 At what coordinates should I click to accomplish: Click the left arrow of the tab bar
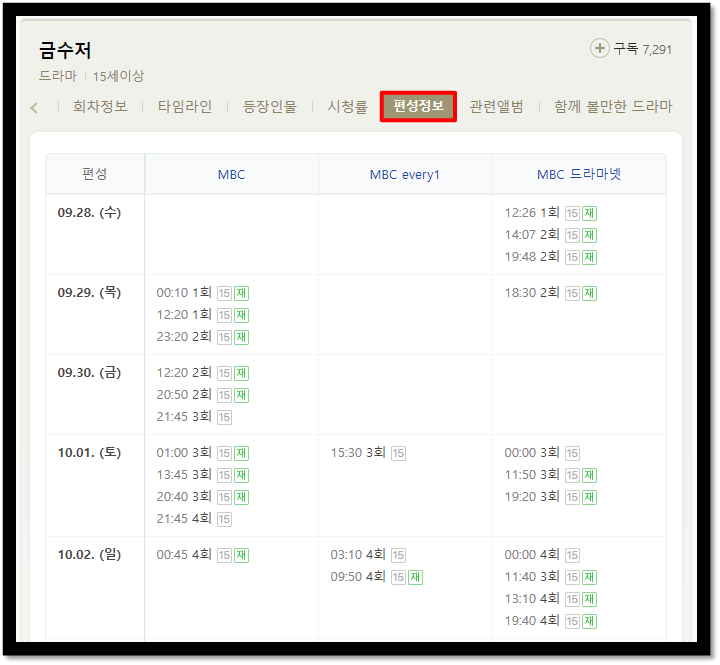34,108
